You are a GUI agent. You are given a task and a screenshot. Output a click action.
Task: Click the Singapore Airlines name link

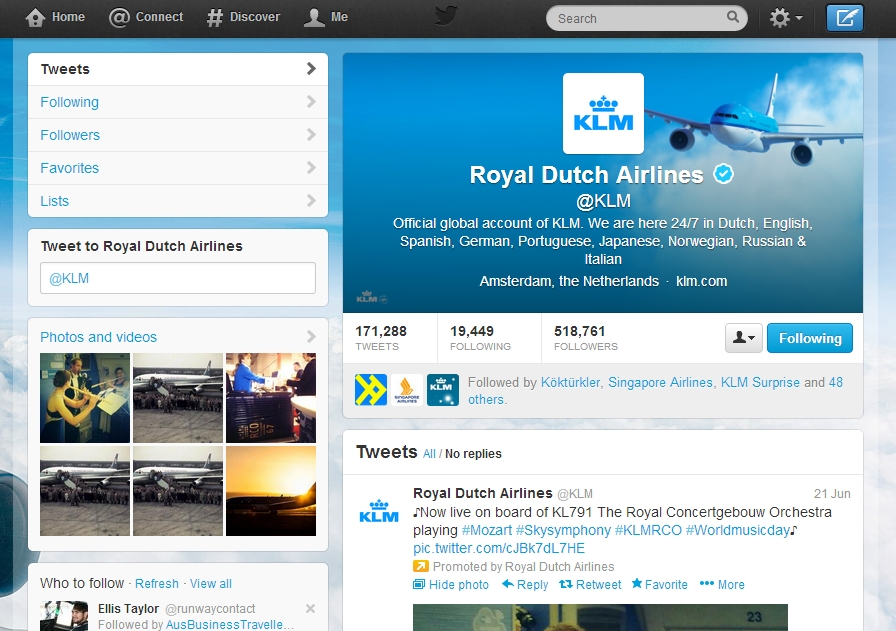[660, 382]
